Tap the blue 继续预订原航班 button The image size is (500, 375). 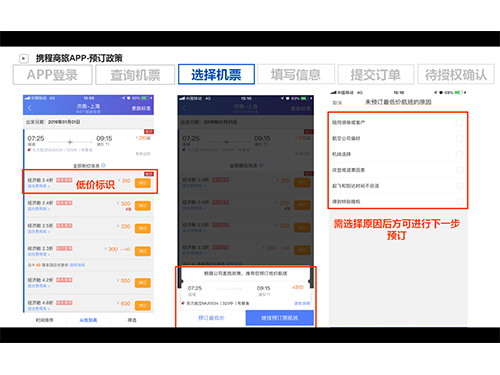pyautogui.click(x=280, y=318)
